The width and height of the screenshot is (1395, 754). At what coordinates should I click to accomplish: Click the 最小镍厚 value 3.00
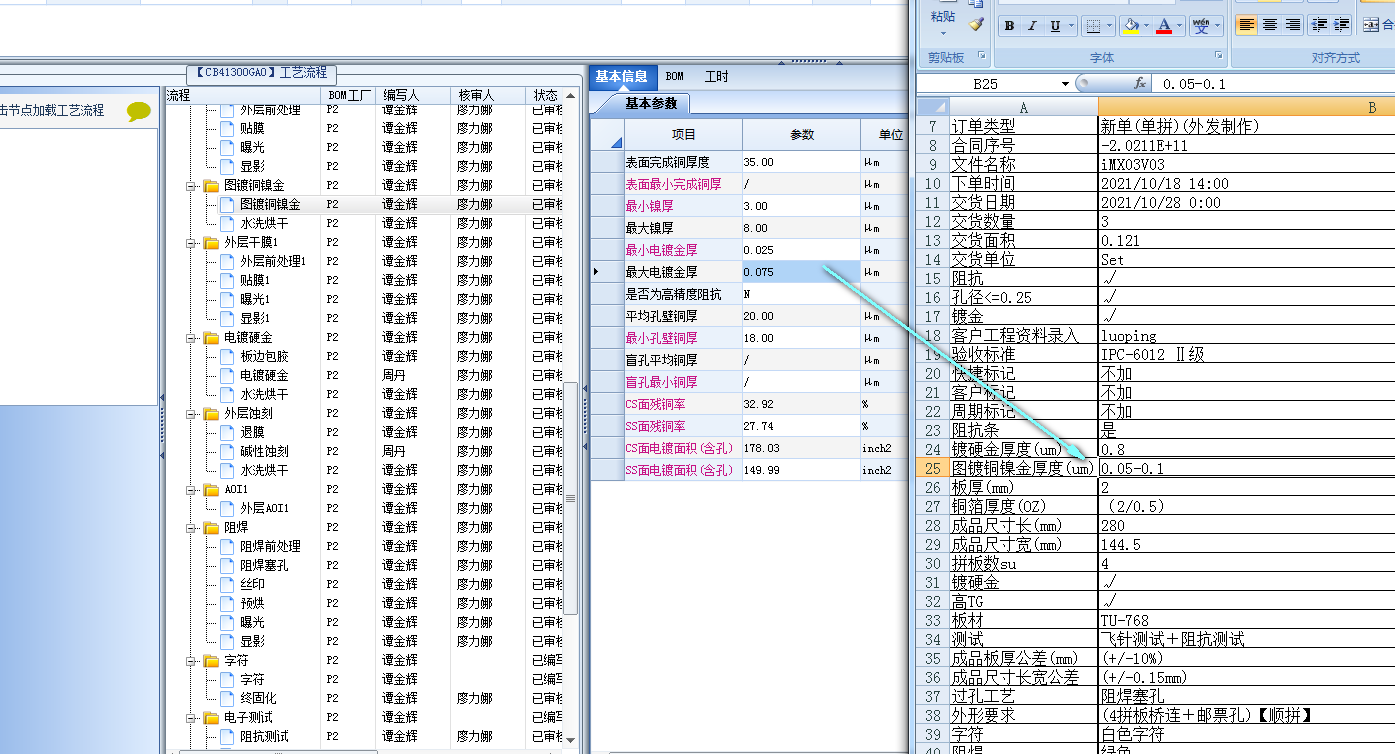[x=801, y=206]
